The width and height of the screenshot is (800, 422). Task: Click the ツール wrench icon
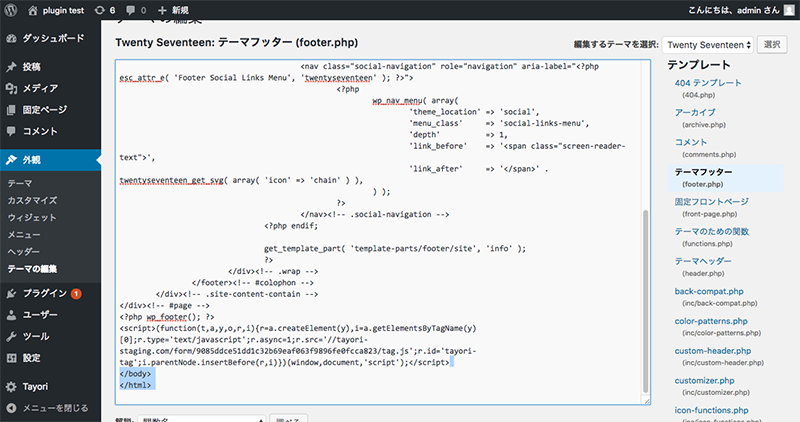(11, 336)
